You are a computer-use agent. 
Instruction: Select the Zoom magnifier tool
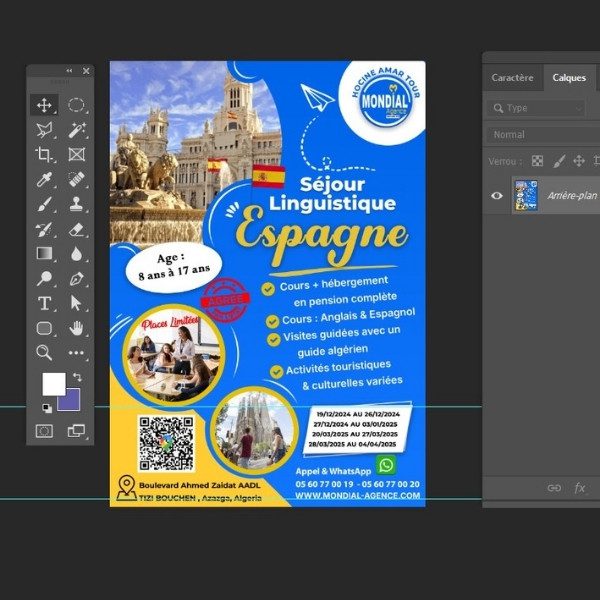click(x=44, y=353)
